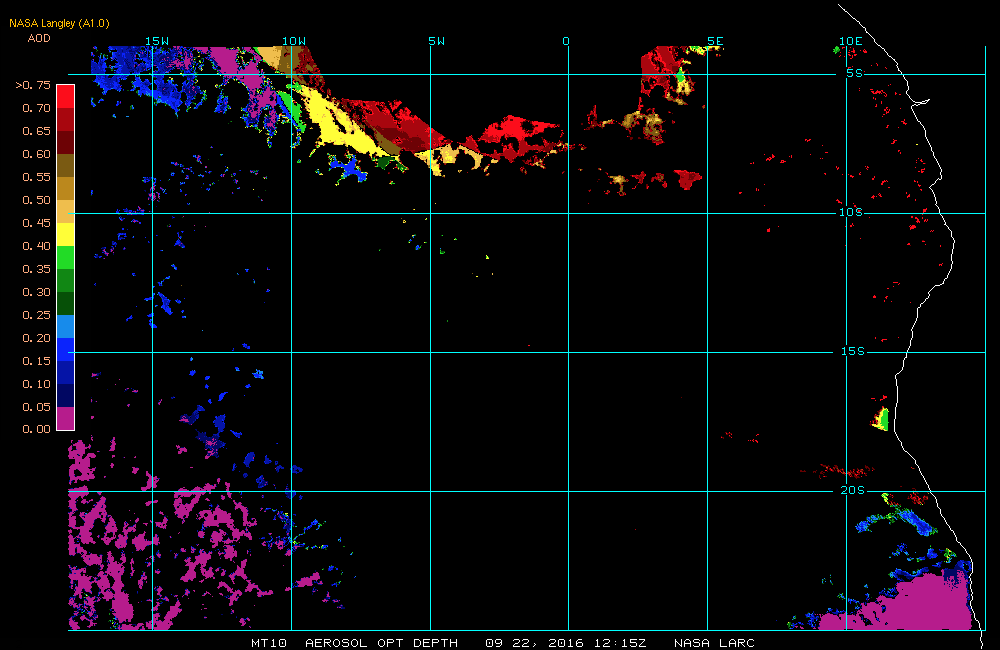Select the bright green legend swatch

point(65,257)
